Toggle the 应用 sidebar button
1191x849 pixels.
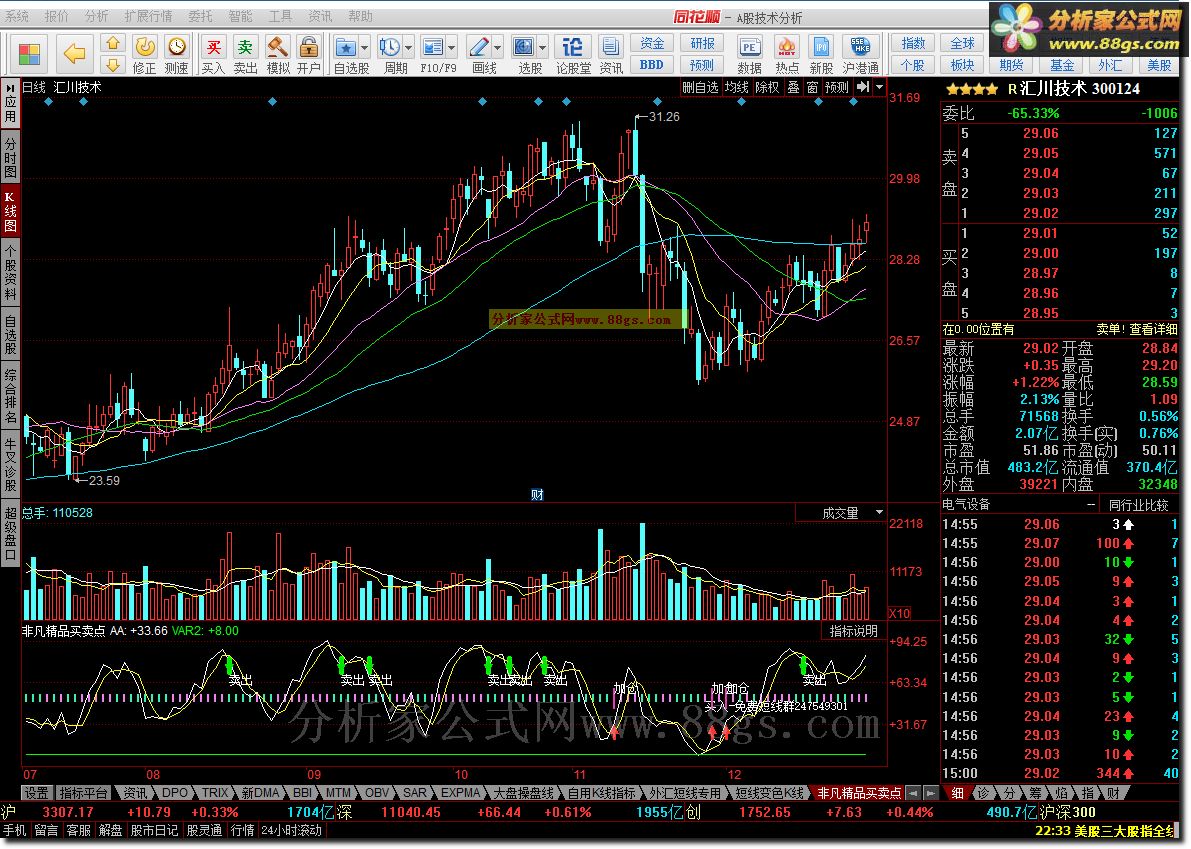point(10,103)
